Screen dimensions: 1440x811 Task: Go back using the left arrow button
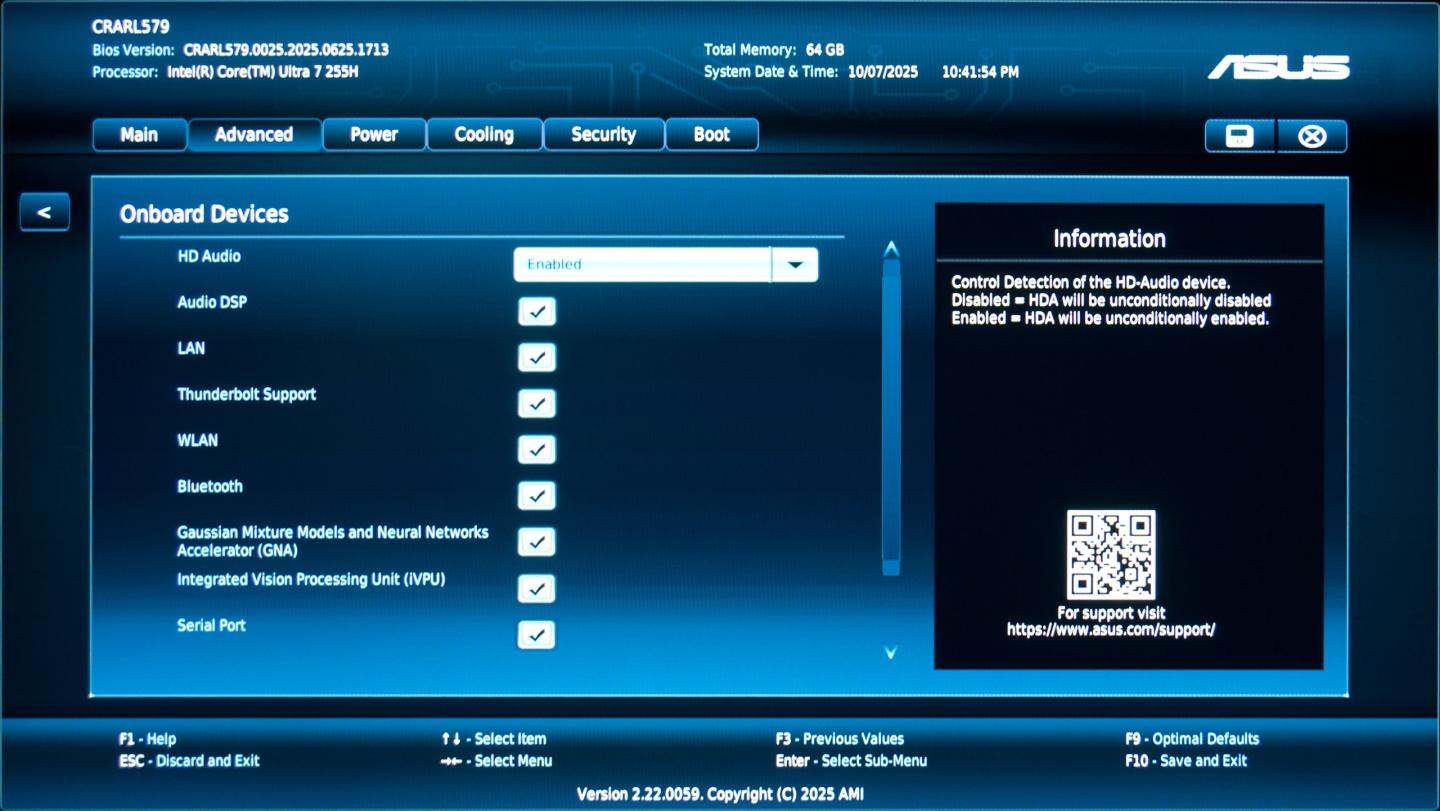click(44, 212)
